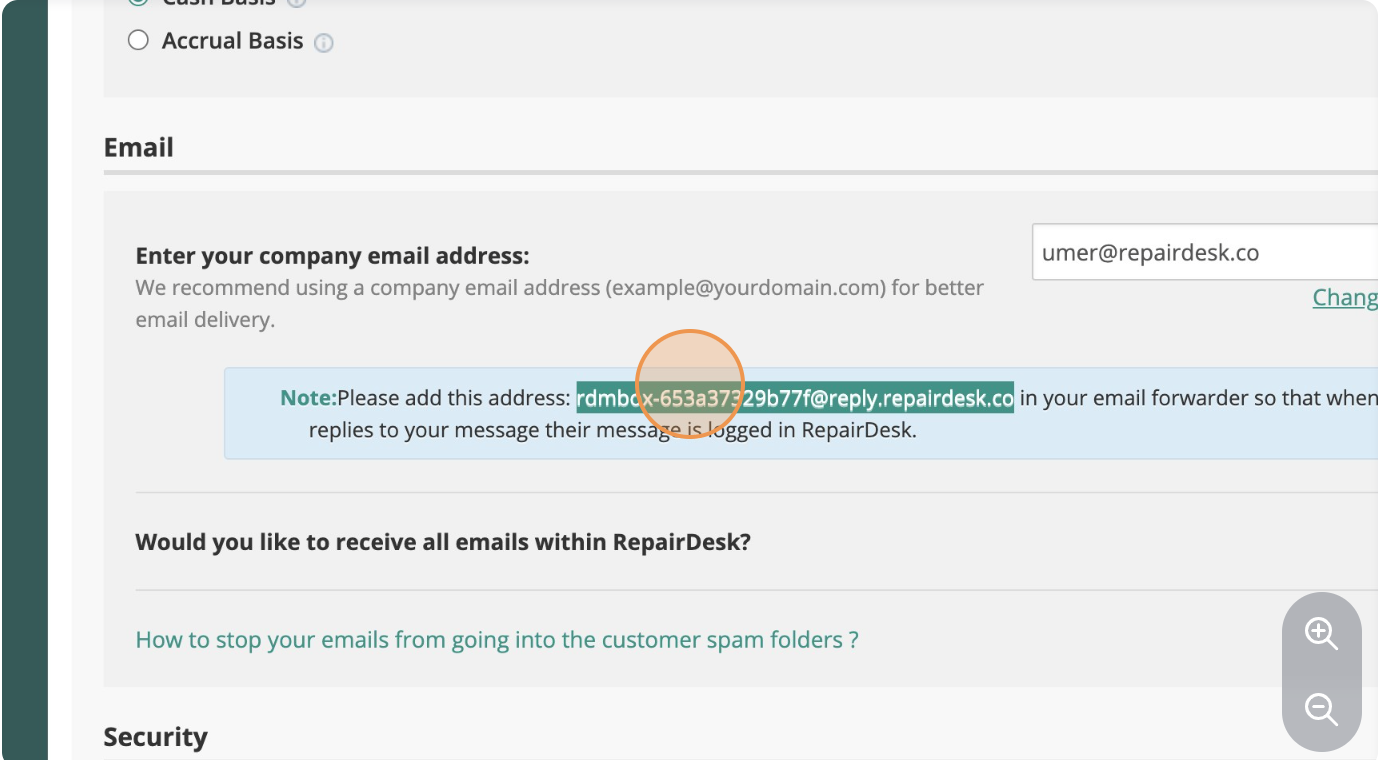Click the 'Enter your company email address' label

332,255
